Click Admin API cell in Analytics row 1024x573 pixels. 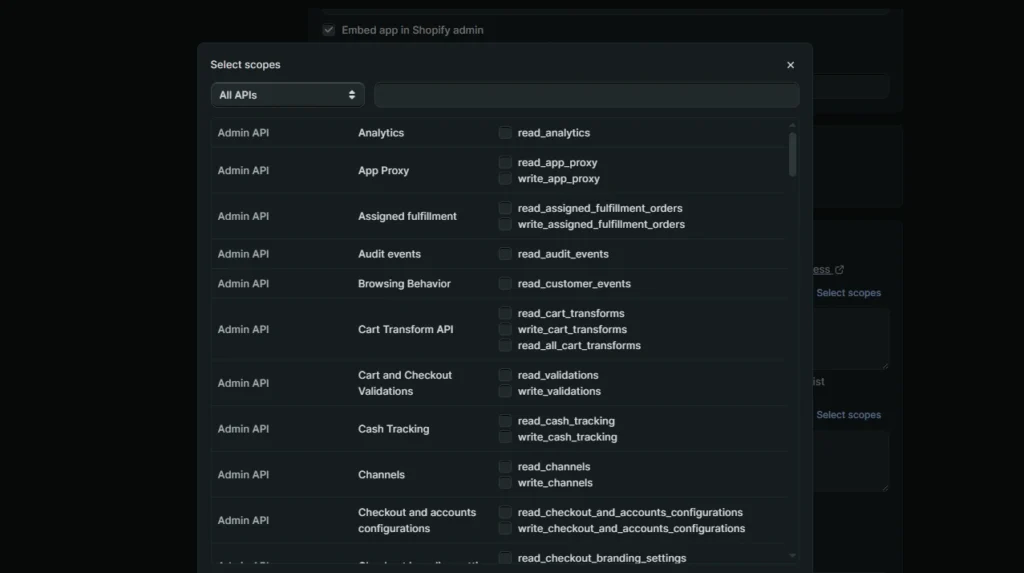(243, 133)
